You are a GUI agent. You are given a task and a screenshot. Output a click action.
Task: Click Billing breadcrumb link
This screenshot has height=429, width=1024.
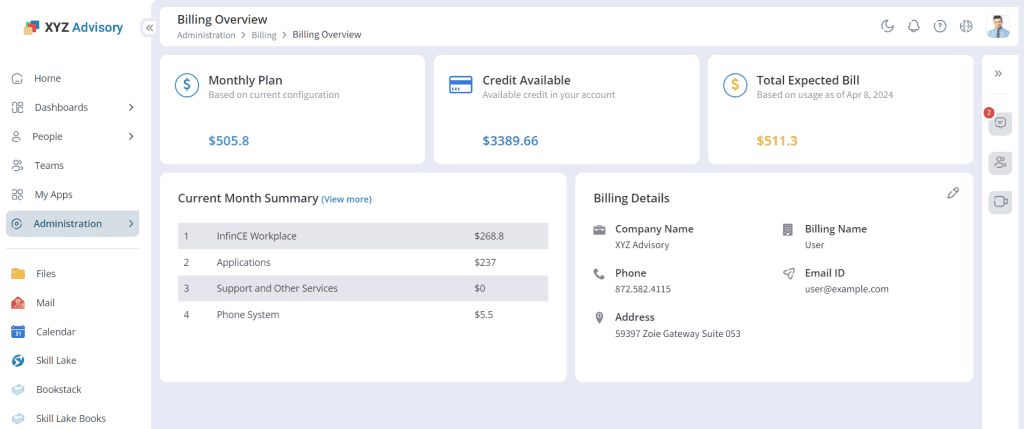click(x=264, y=35)
